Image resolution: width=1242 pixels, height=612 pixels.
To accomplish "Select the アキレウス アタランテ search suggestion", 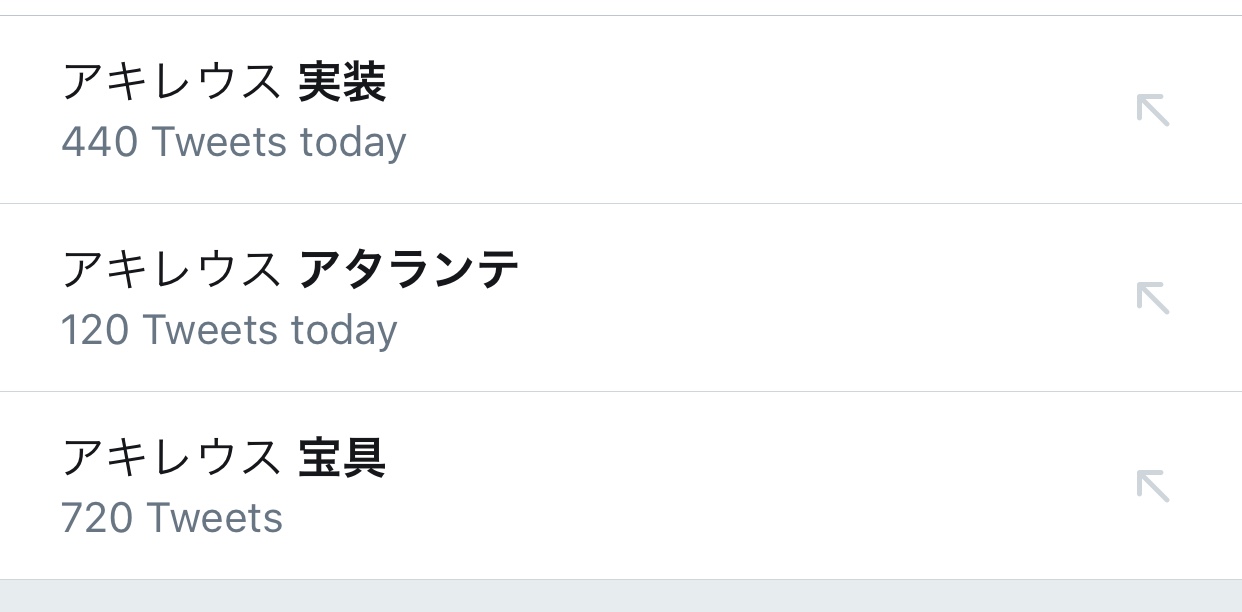I will pos(290,272).
